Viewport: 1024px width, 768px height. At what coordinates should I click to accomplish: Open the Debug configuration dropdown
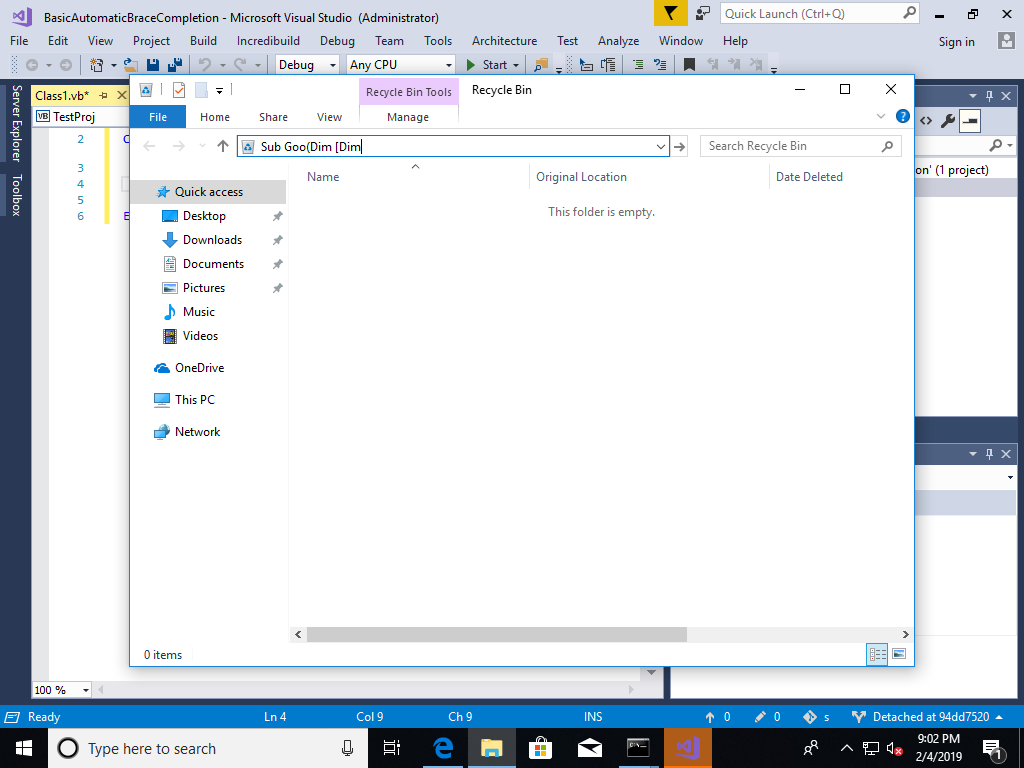(x=332, y=65)
